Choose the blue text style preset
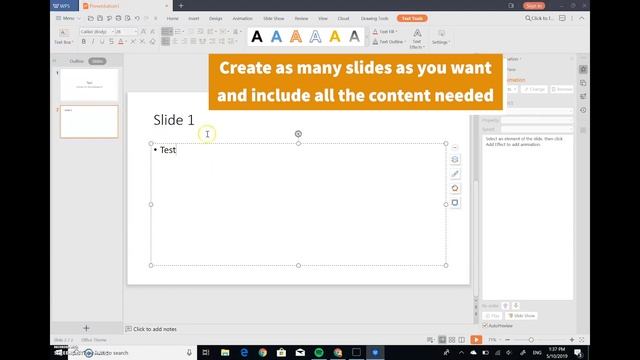The width and height of the screenshot is (640, 360). (x=276, y=37)
